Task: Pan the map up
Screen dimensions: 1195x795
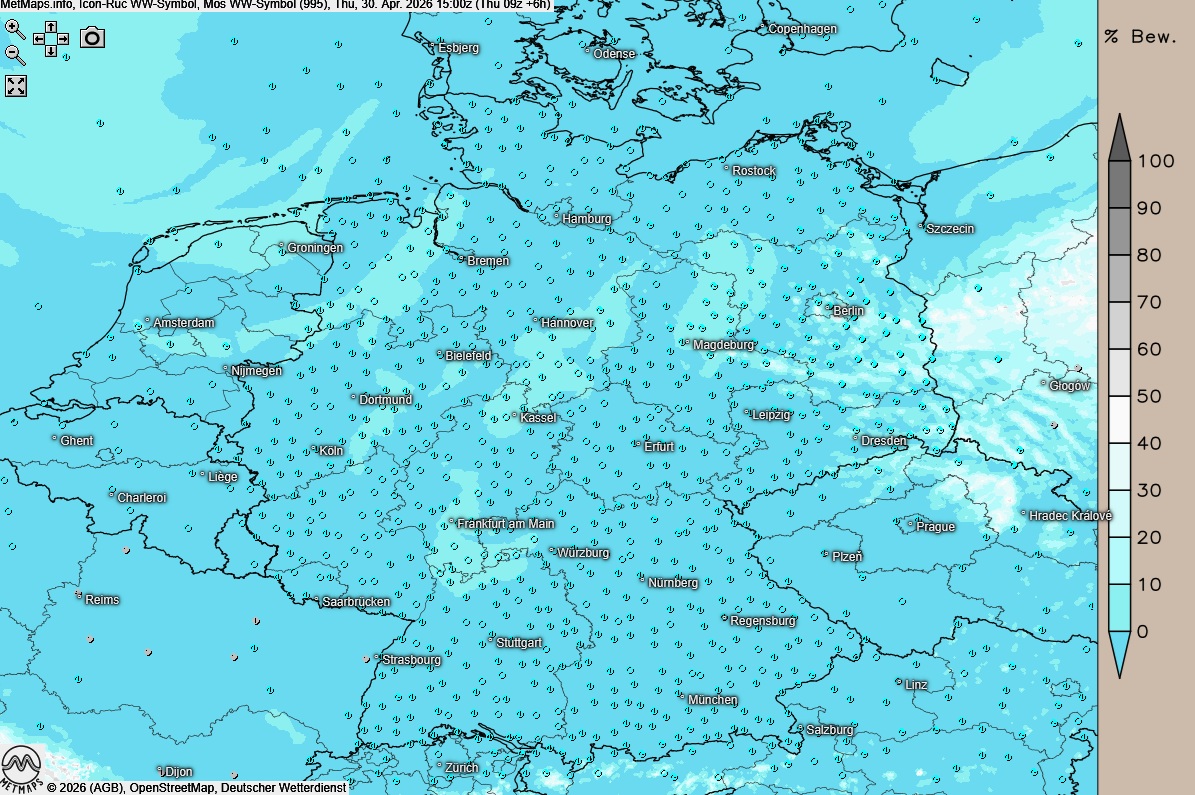Action: point(51,27)
